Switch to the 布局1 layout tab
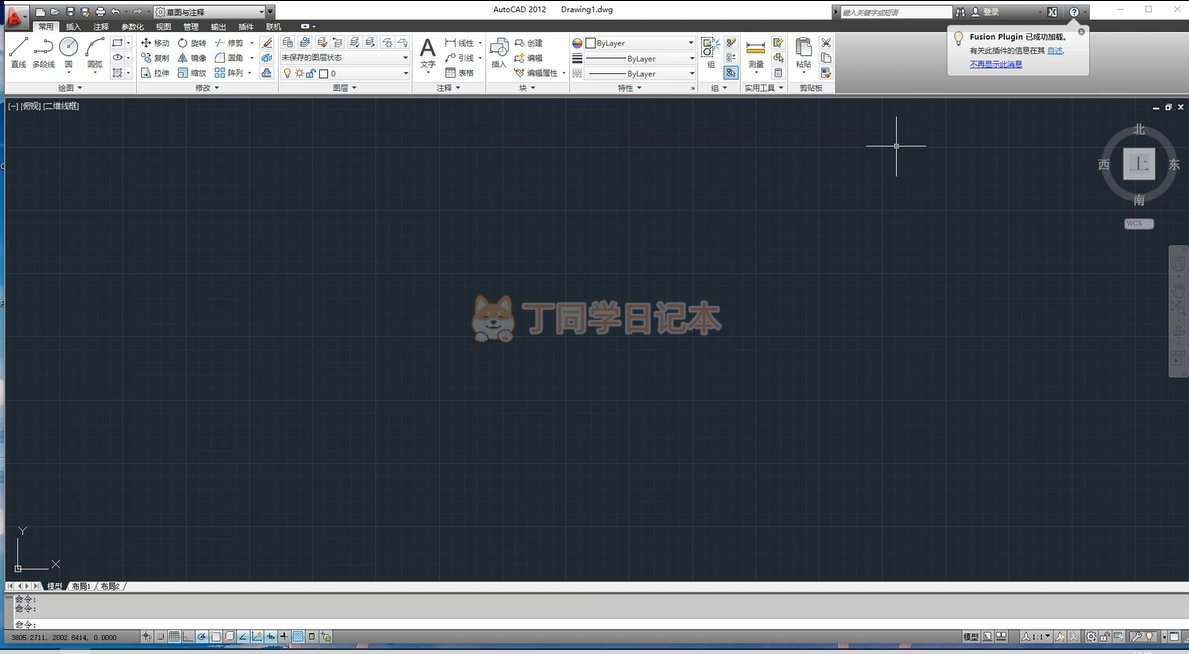Image resolution: width=1189 pixels, height=654 pixels. point(81,587)
